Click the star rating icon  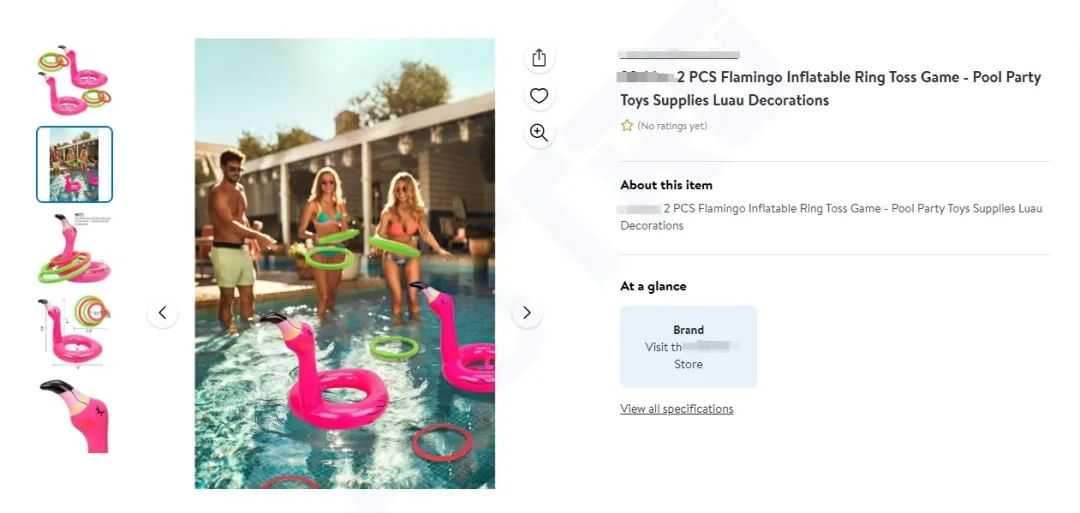coord(627,126)
